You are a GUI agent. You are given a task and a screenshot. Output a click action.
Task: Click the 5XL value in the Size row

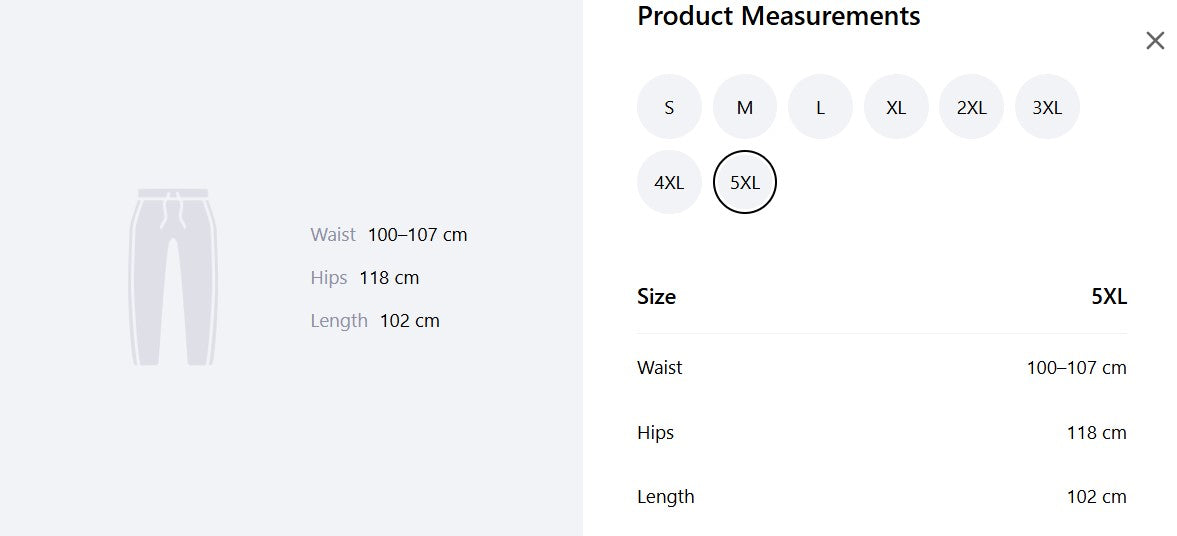[x=1109, y=297]
